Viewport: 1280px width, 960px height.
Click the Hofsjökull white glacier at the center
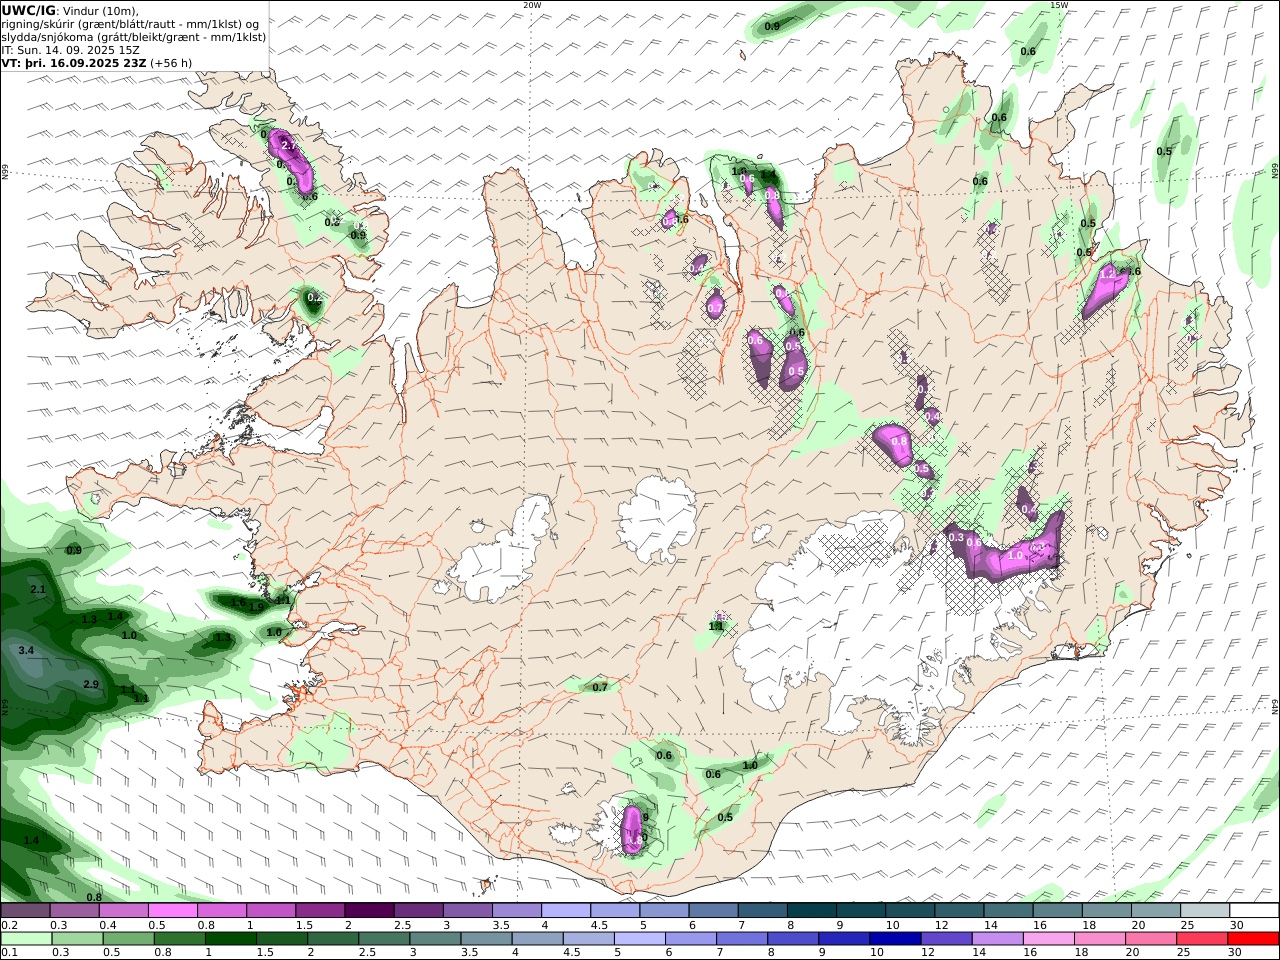pos(657,519)
